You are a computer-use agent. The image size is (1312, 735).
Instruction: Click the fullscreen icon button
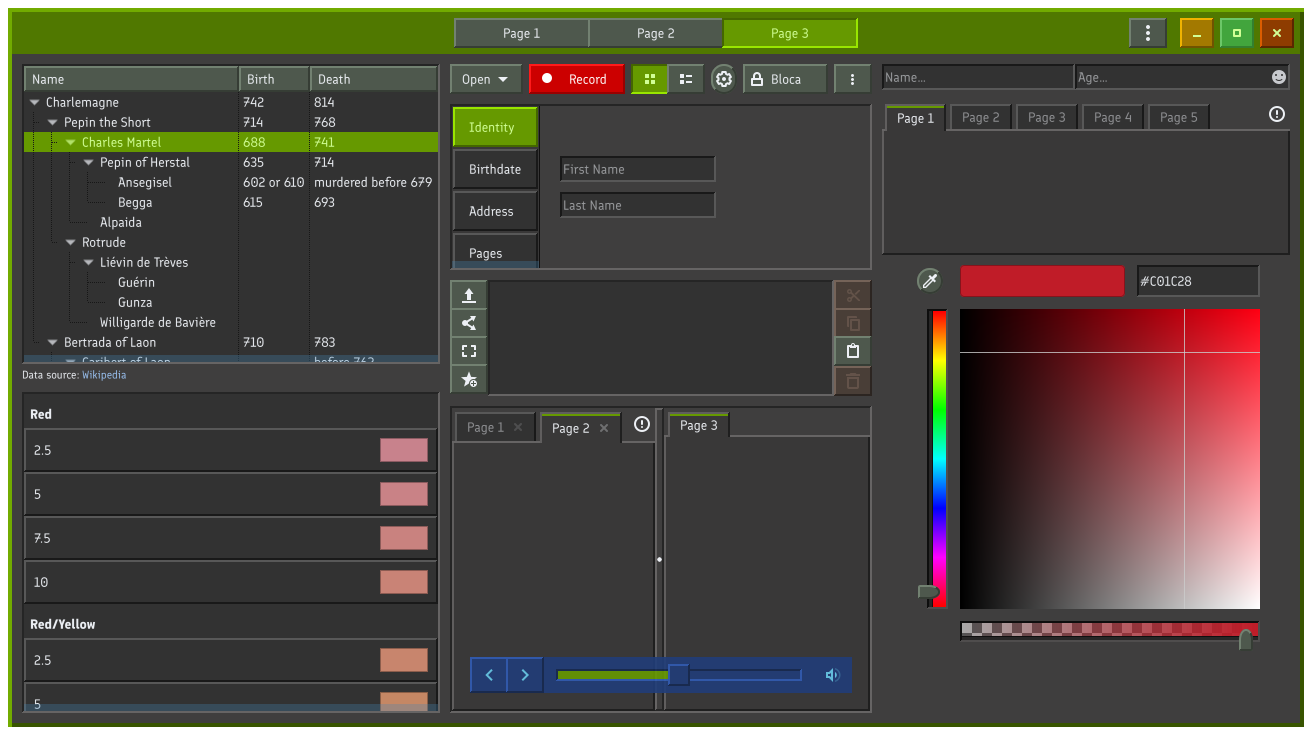point(468,351)
